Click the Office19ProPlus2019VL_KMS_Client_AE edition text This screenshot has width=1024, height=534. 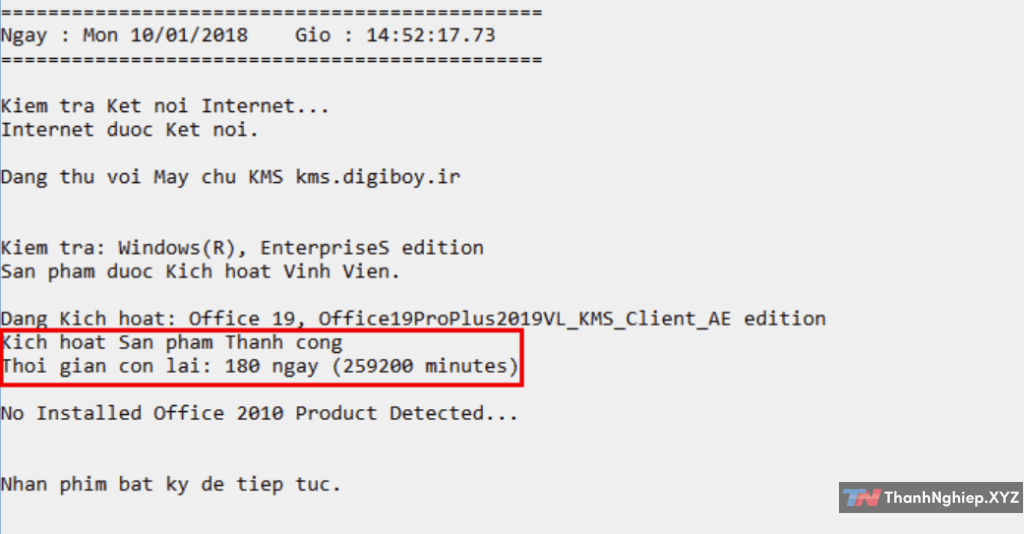click(572, 319)
